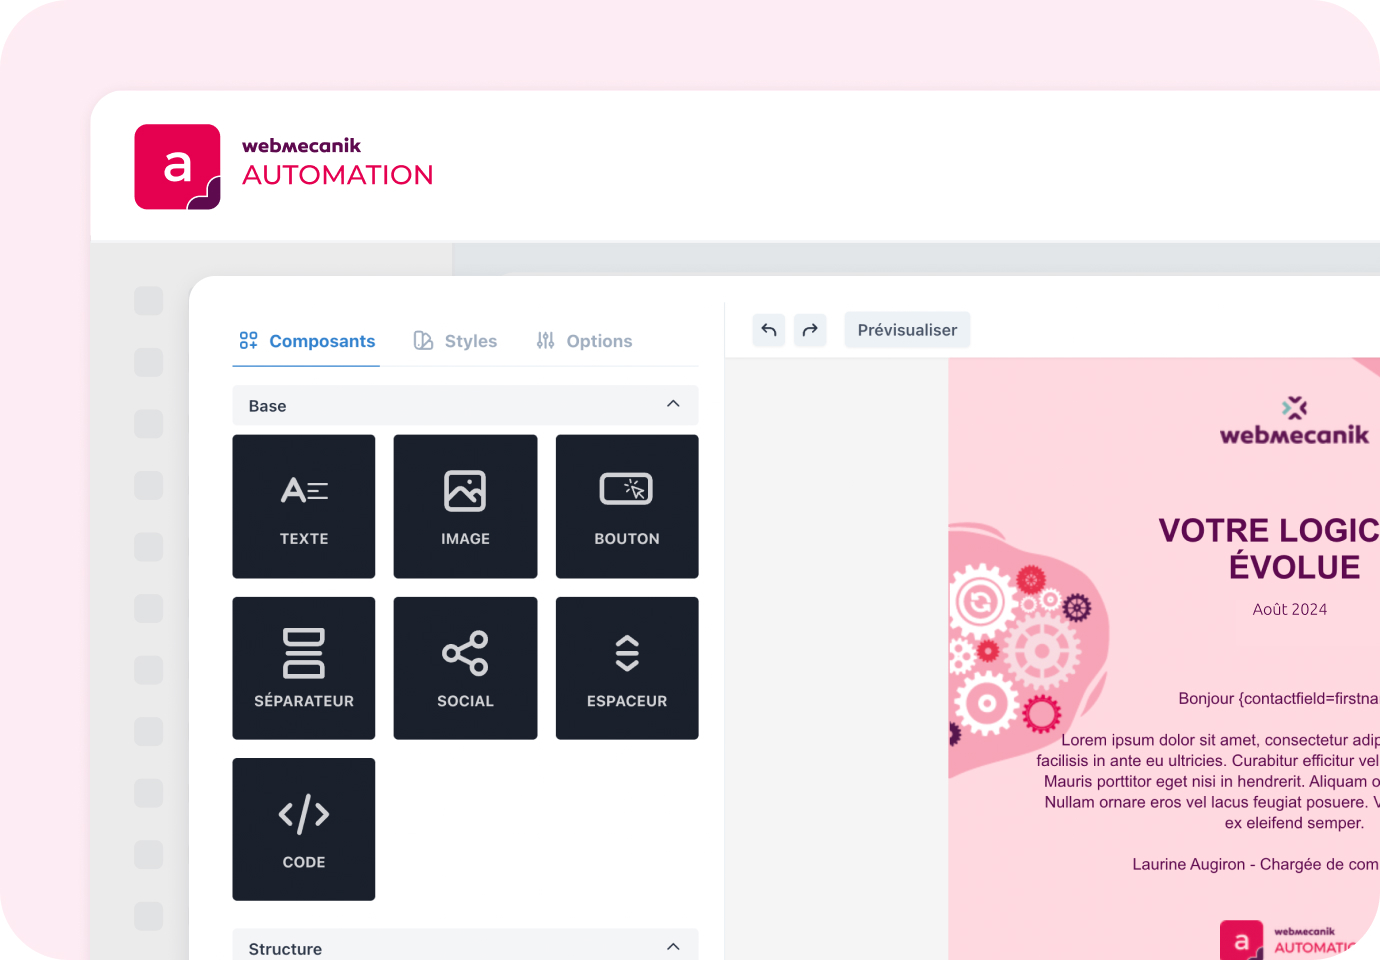Open the Styles tab
Viewport: 1380px width, 960px height.
pyautogui.click(x=456, y=341)
